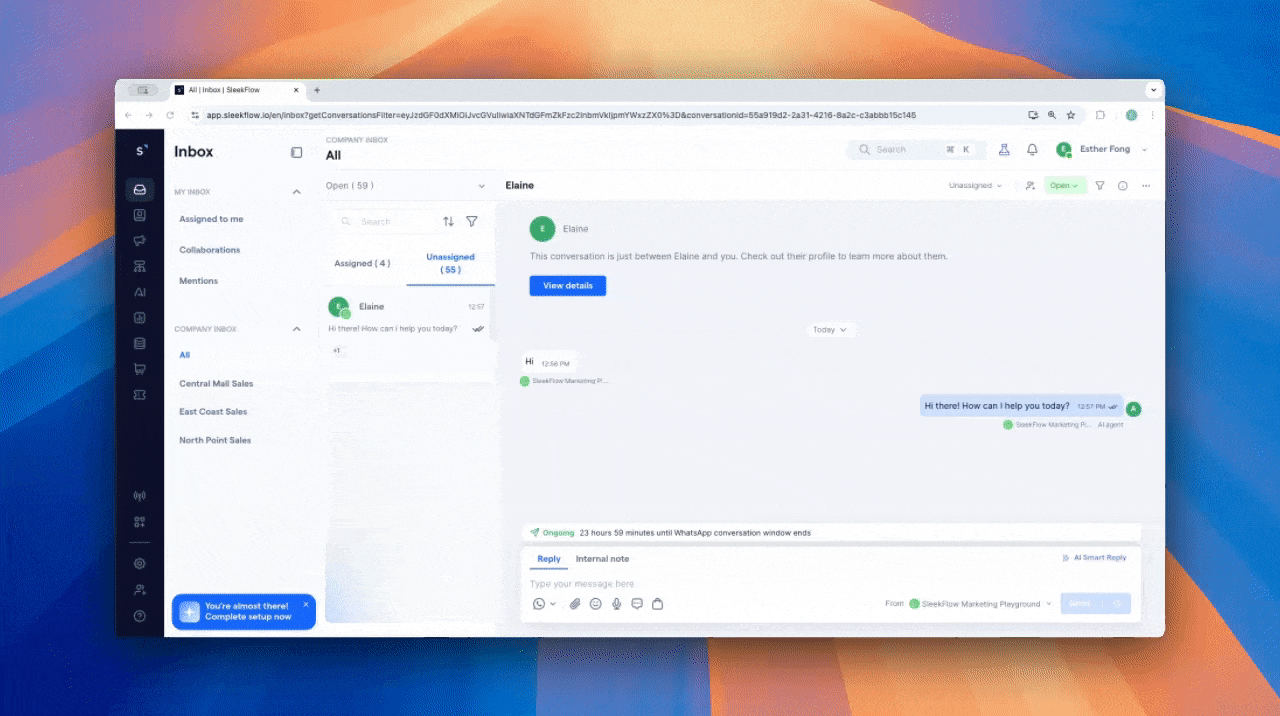Switch the message read status via checkmark icon
This screenshot has height=716, width=1280.
coord(478,328)
